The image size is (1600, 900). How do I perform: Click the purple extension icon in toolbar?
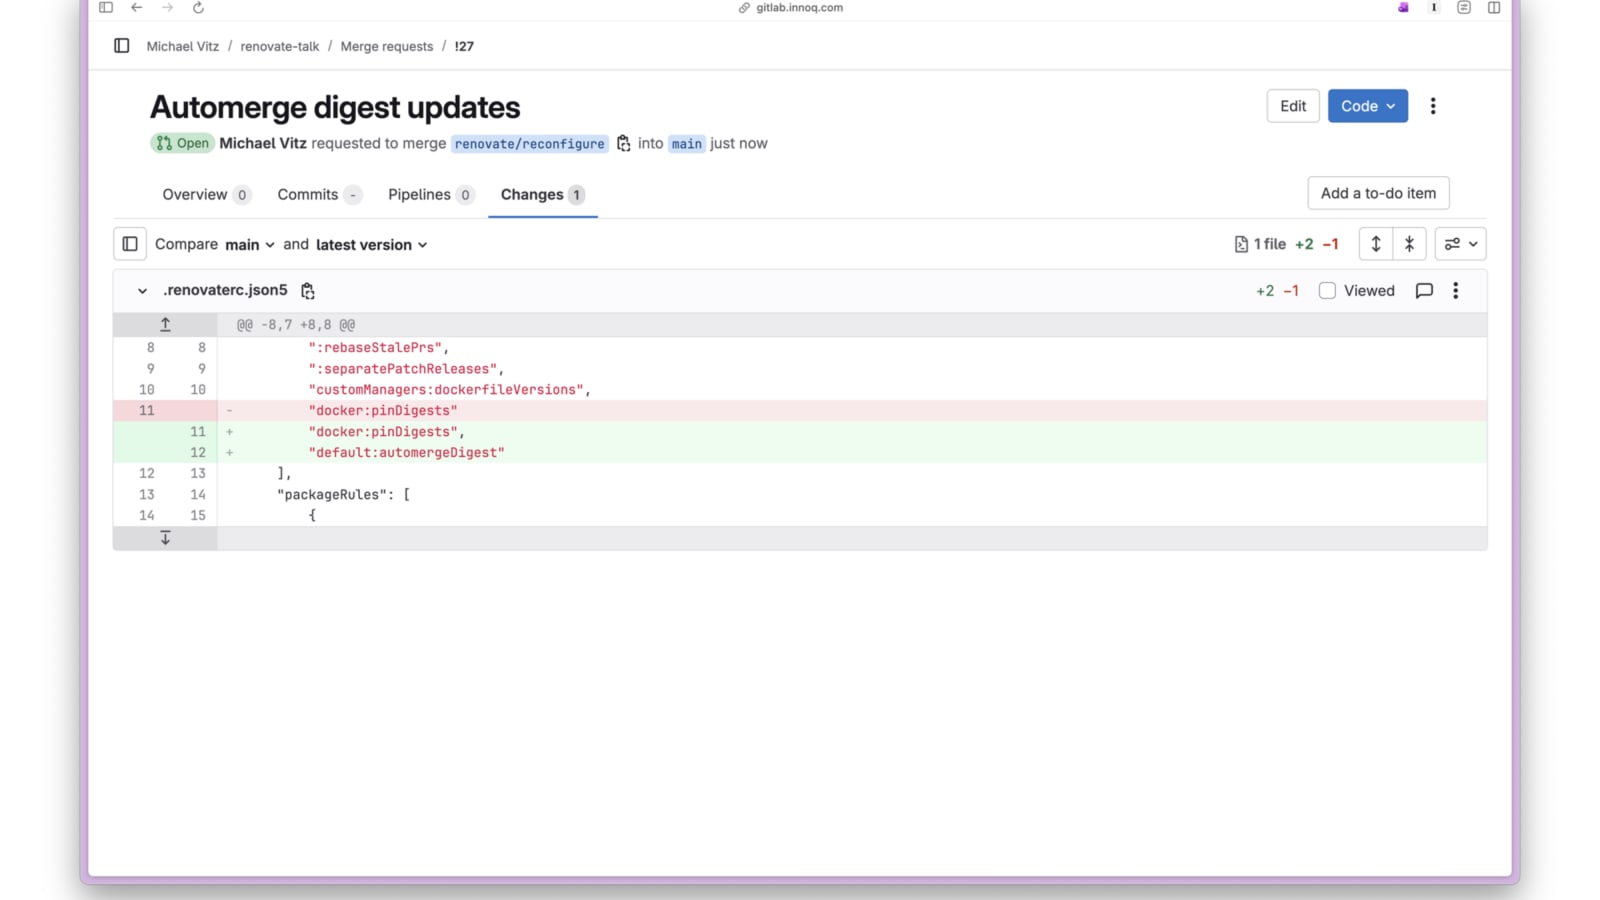coord(1403,8)
